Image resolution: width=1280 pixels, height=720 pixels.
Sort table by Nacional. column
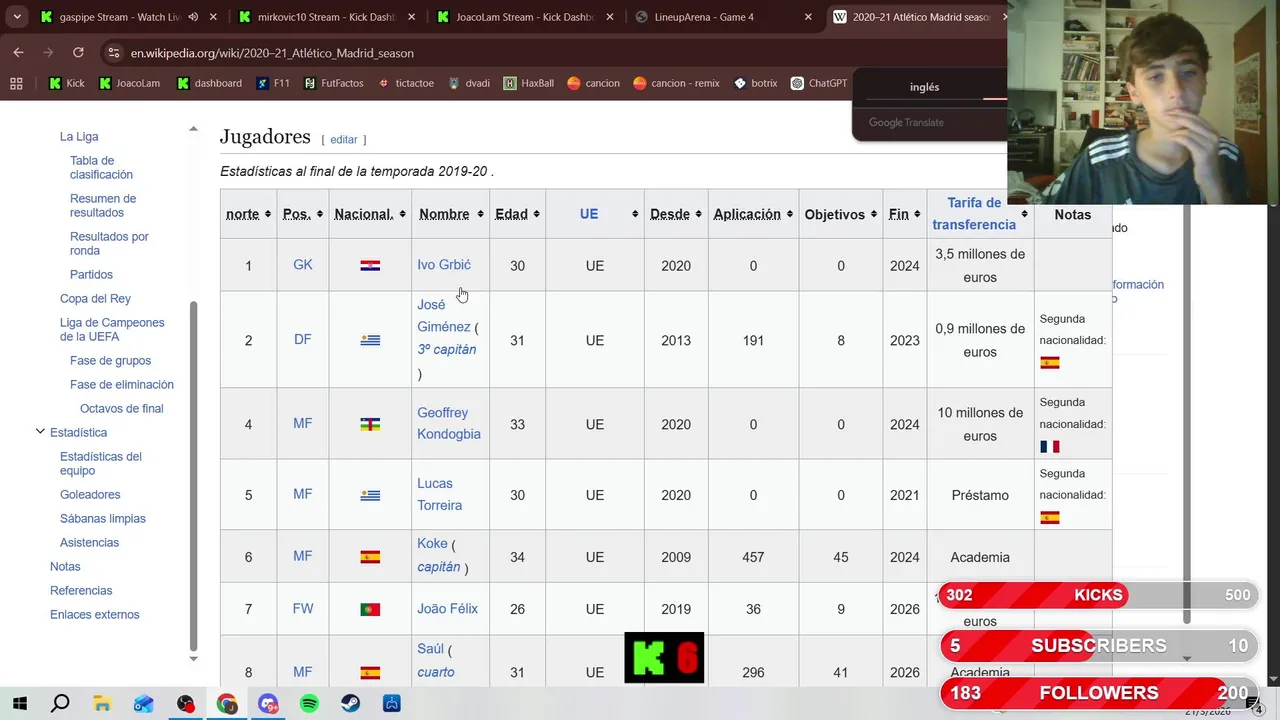click(370, 214)
